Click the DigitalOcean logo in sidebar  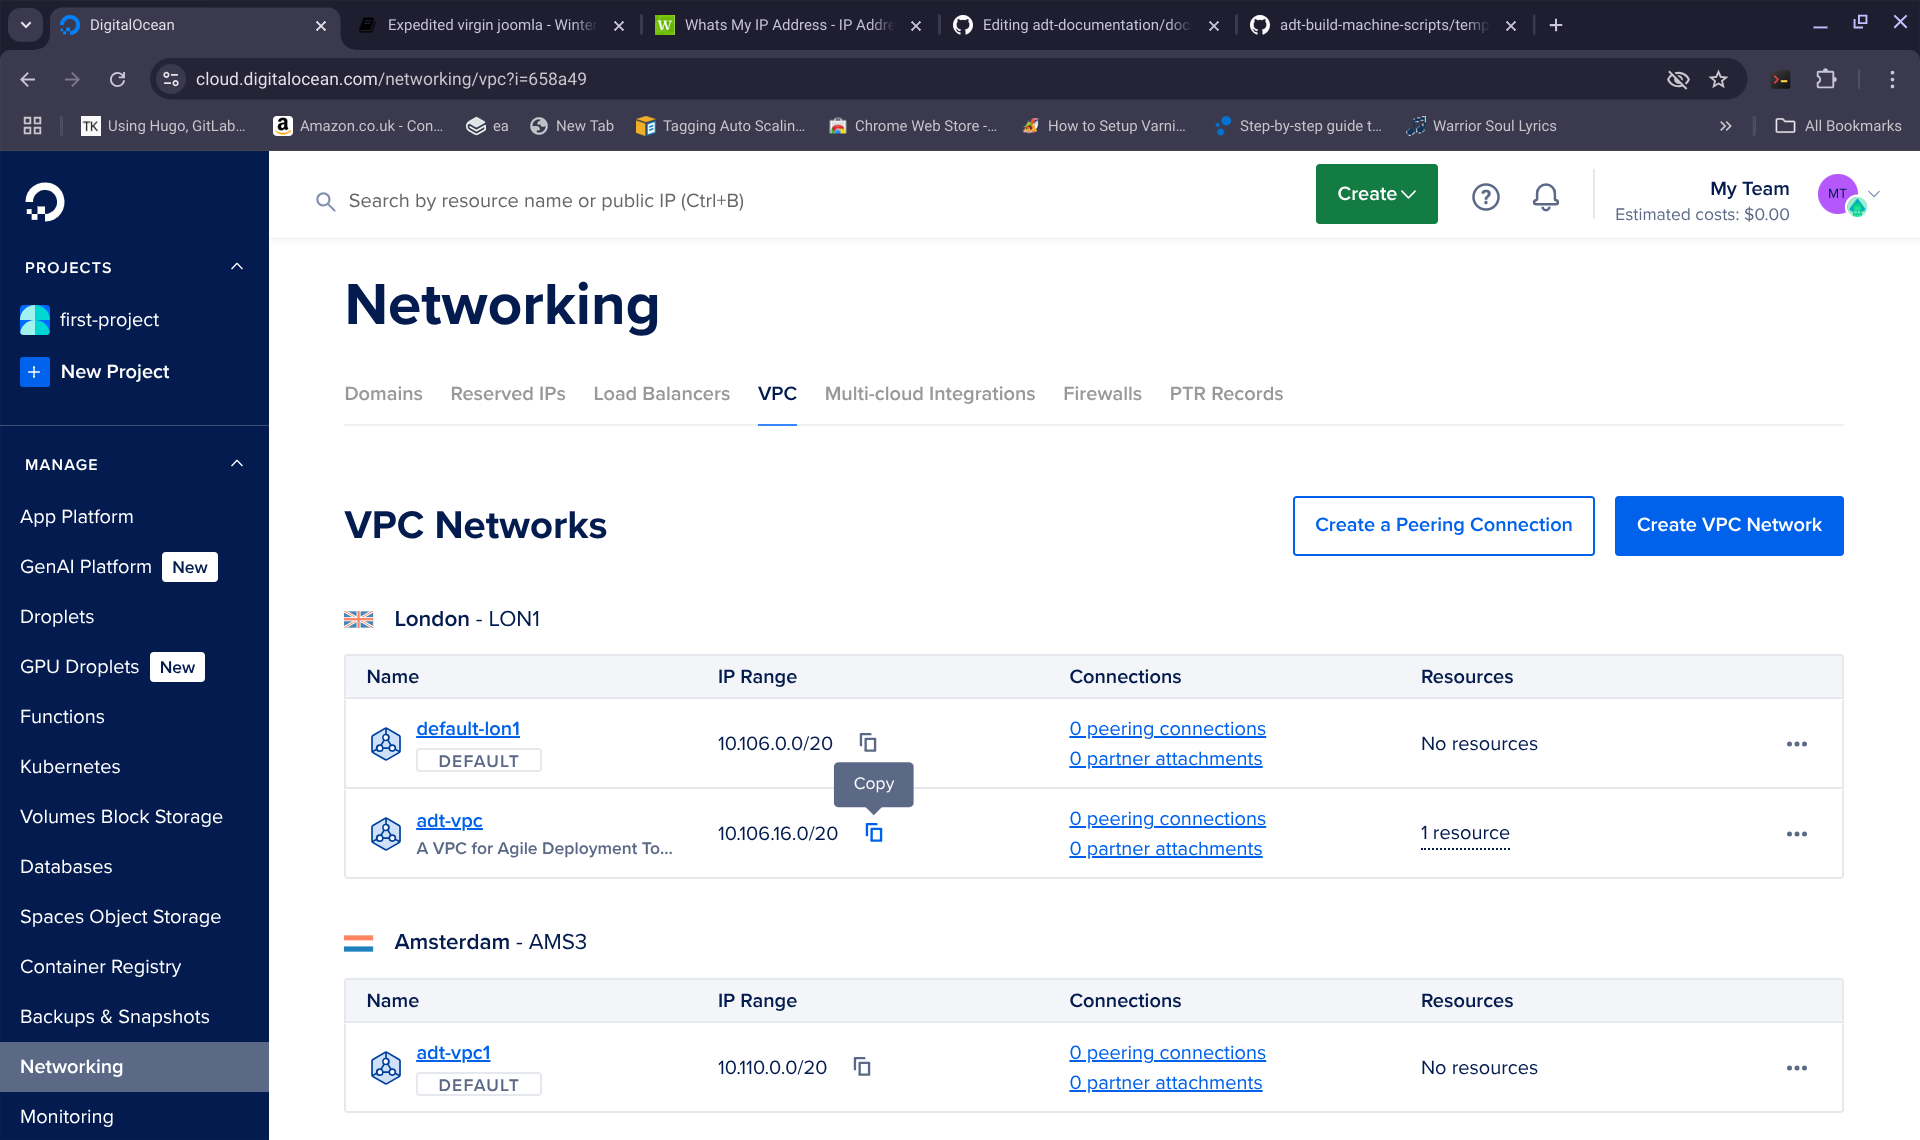44,202
